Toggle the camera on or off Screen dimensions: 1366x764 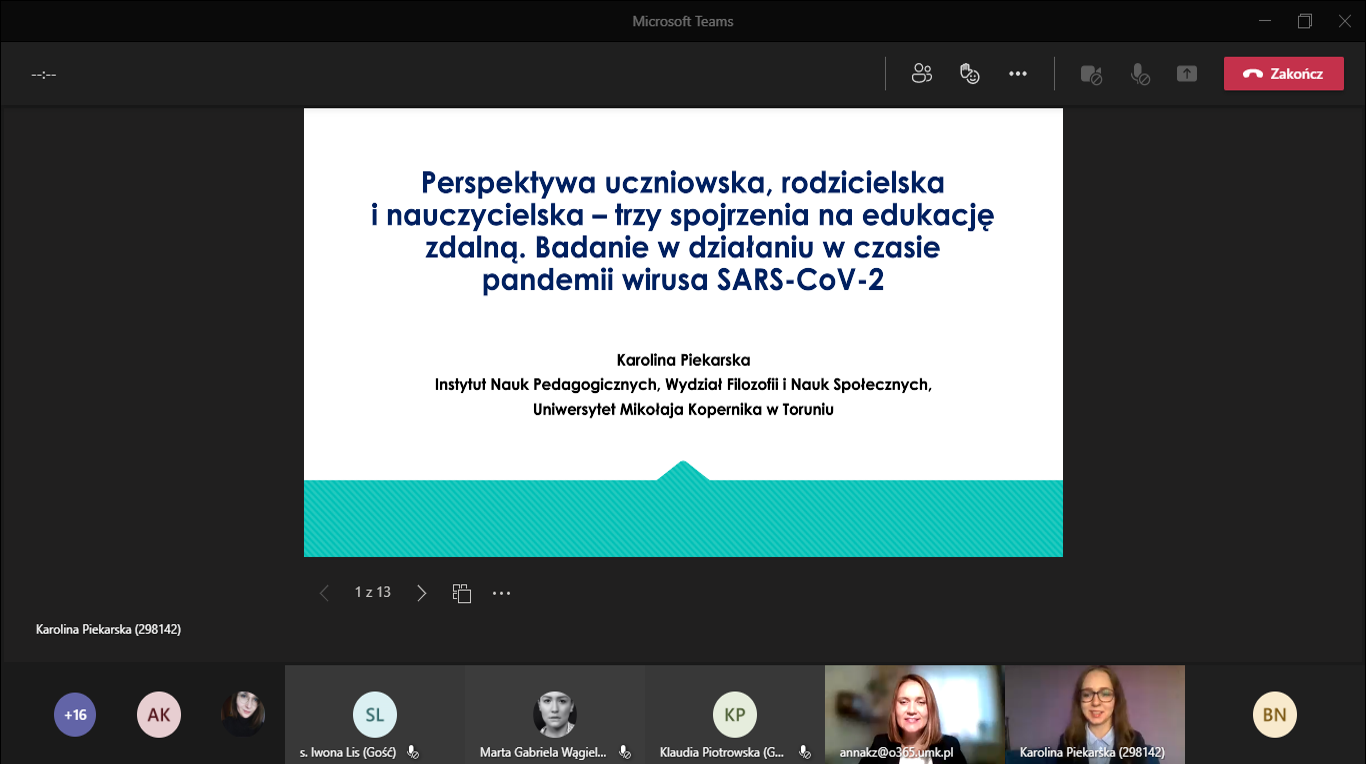click(1091, 74)
